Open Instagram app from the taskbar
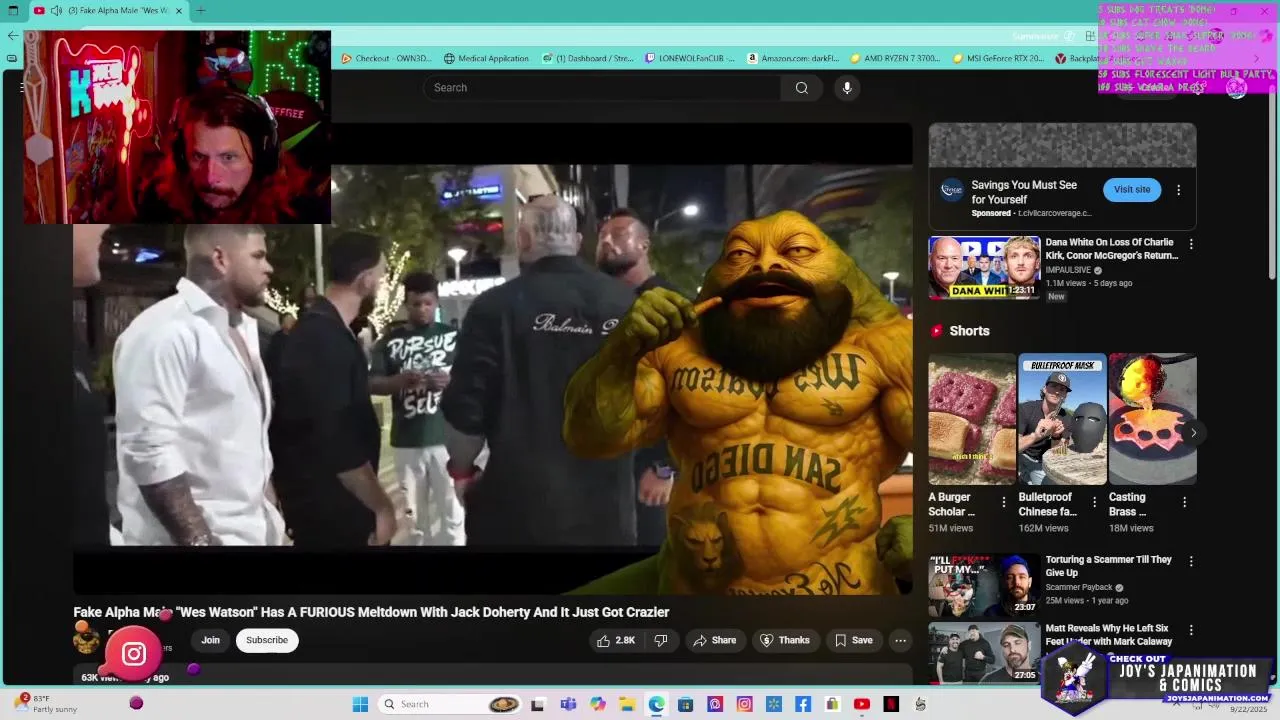The width and height of the screenshot is (1280, 720). (x=744, y=704)
